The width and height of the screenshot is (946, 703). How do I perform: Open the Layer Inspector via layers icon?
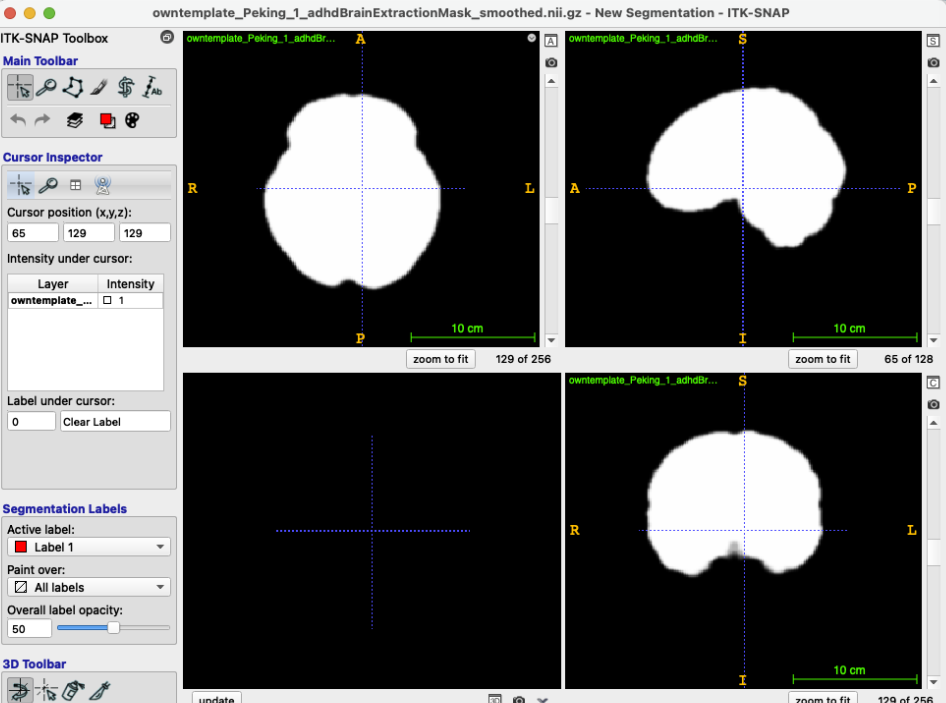(74, 119)
